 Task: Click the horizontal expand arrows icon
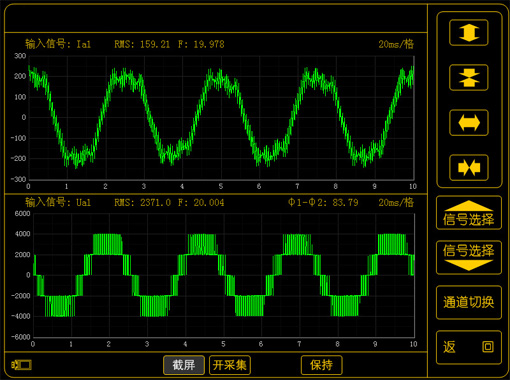469,123
